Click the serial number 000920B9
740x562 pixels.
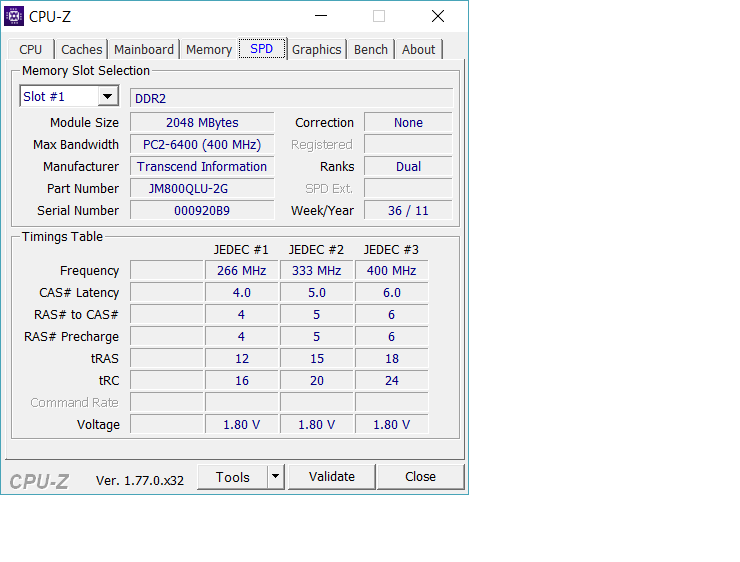tap(202, 210)
